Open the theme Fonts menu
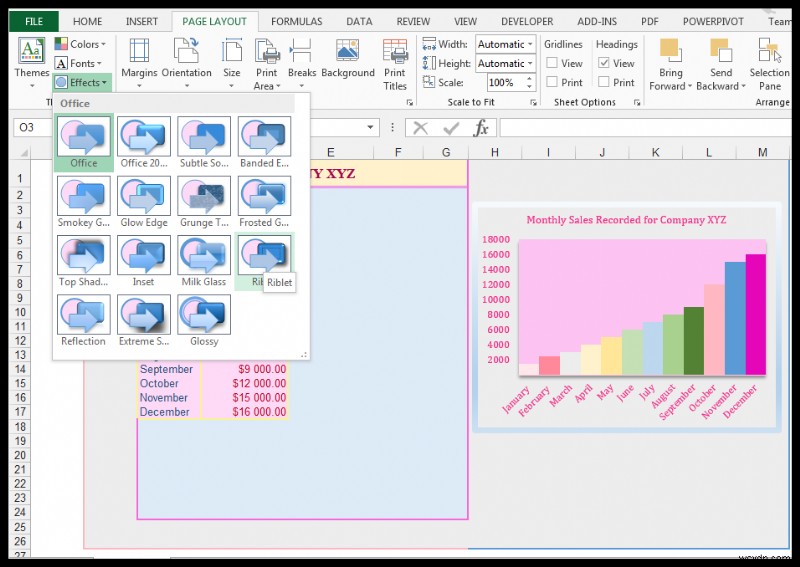Viewport: 800px width, 567px height. pyautogui.click(x=79, y=63)
